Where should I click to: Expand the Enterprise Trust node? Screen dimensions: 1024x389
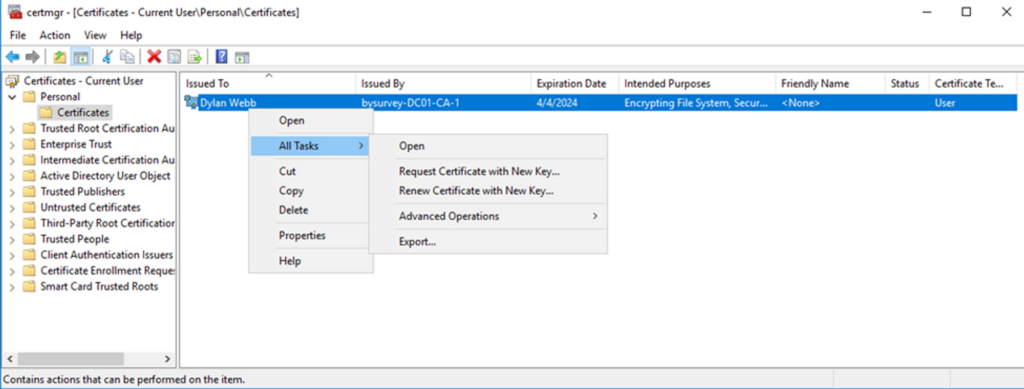coord(12,144)
